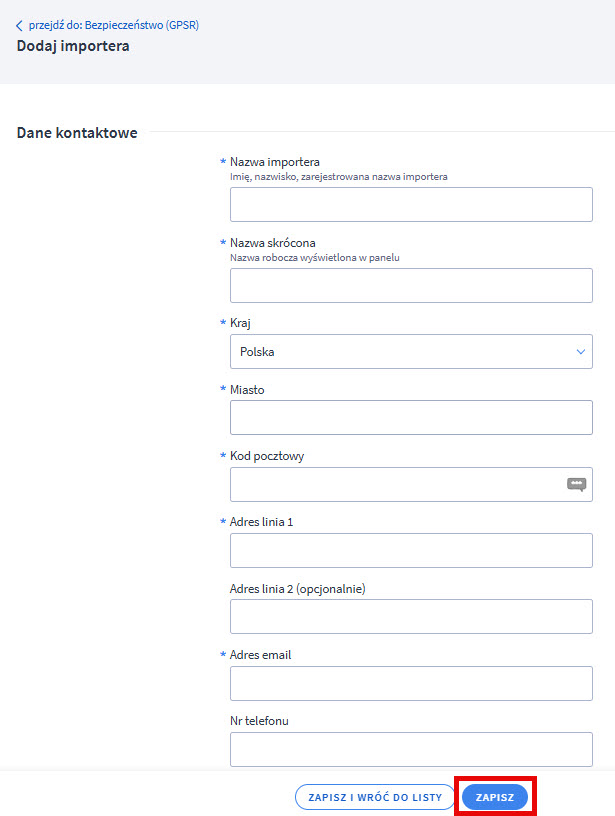The image size is (615, 816).
Task: Click the chat bubble icon in Kod pocztowy
Action: click(x=576, y=484)
